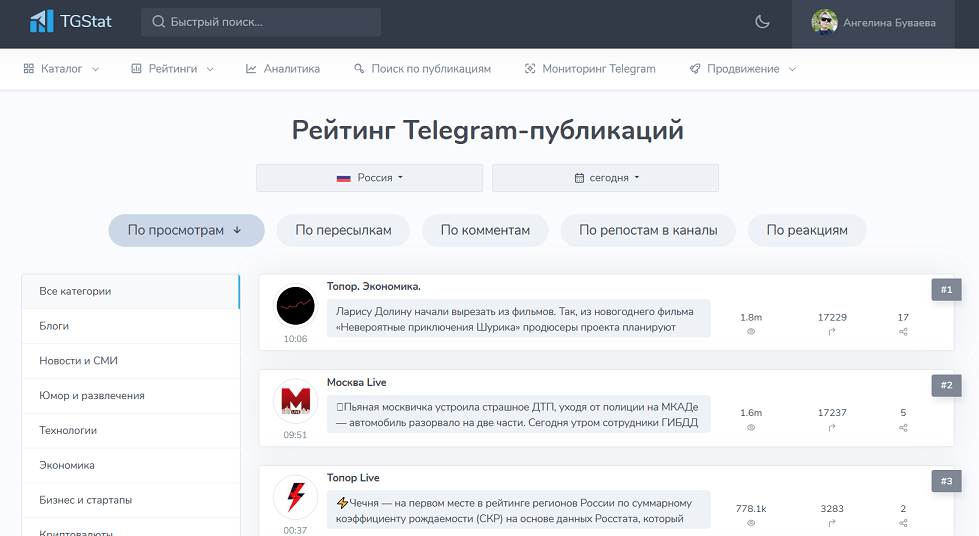Click the magnifier icon in quick search

pyautogui.click(x=158, y=22)
